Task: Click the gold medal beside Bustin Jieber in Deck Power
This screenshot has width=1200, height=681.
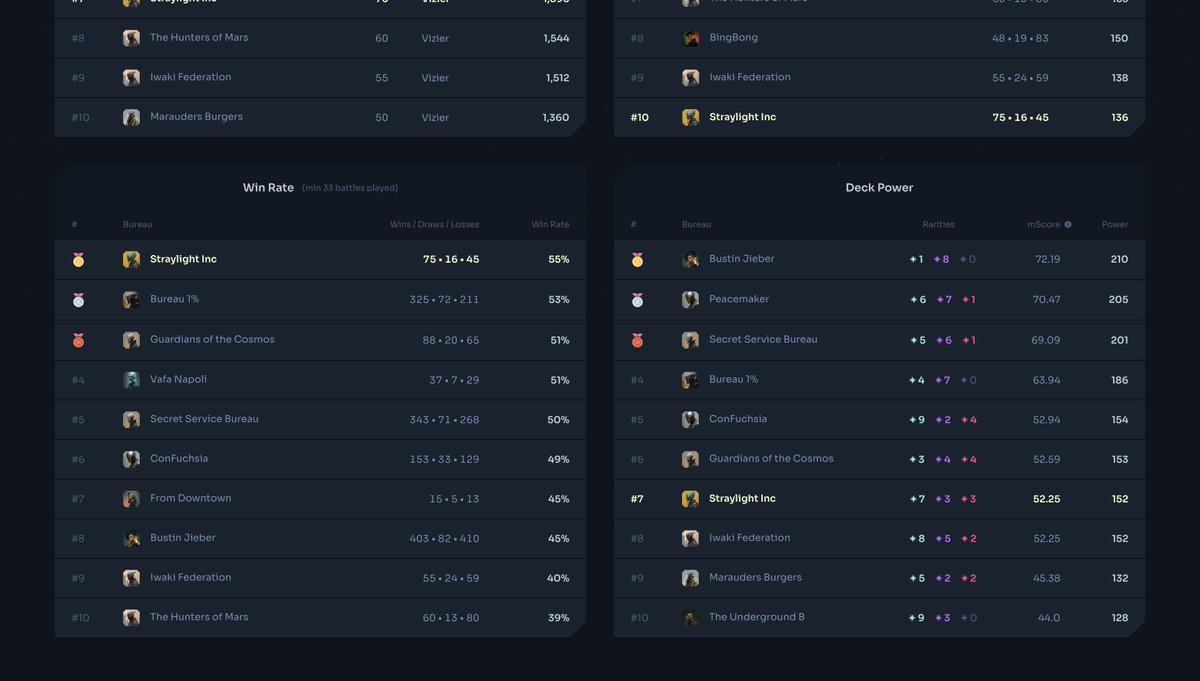Action: 637,260
